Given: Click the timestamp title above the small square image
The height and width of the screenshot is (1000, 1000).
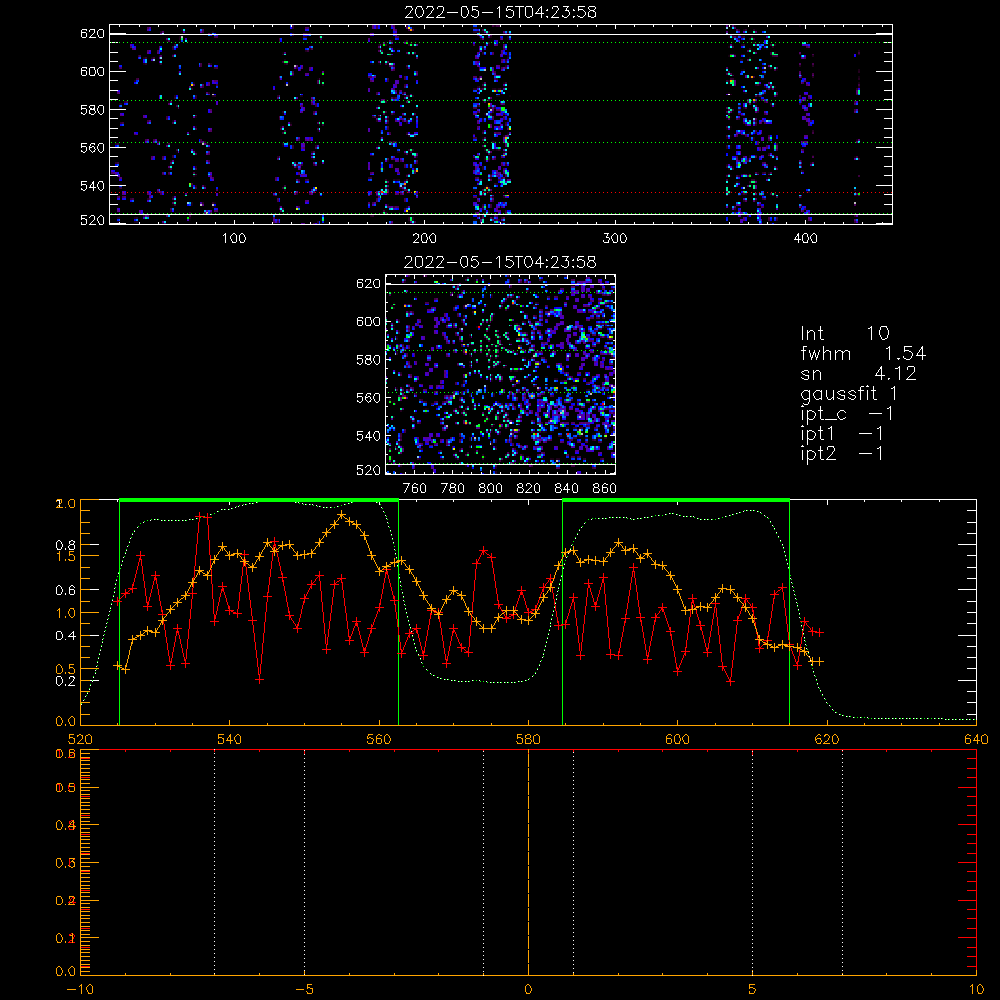Looking at the screenshot, I should [x=501, y=262].
